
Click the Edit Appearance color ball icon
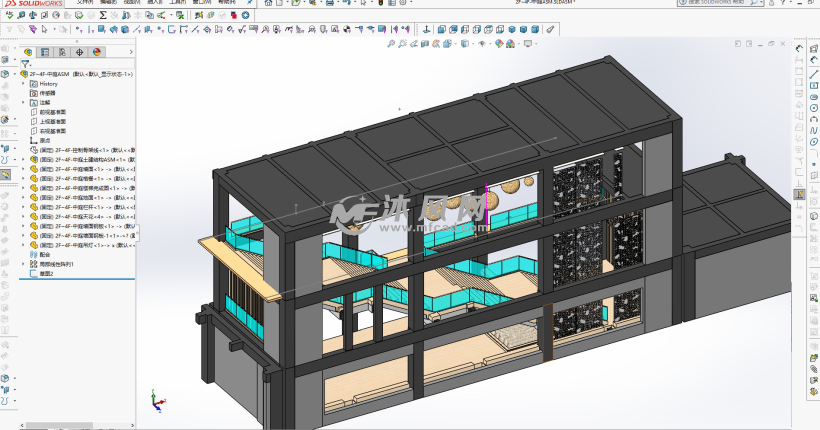(x=498, y=44)
